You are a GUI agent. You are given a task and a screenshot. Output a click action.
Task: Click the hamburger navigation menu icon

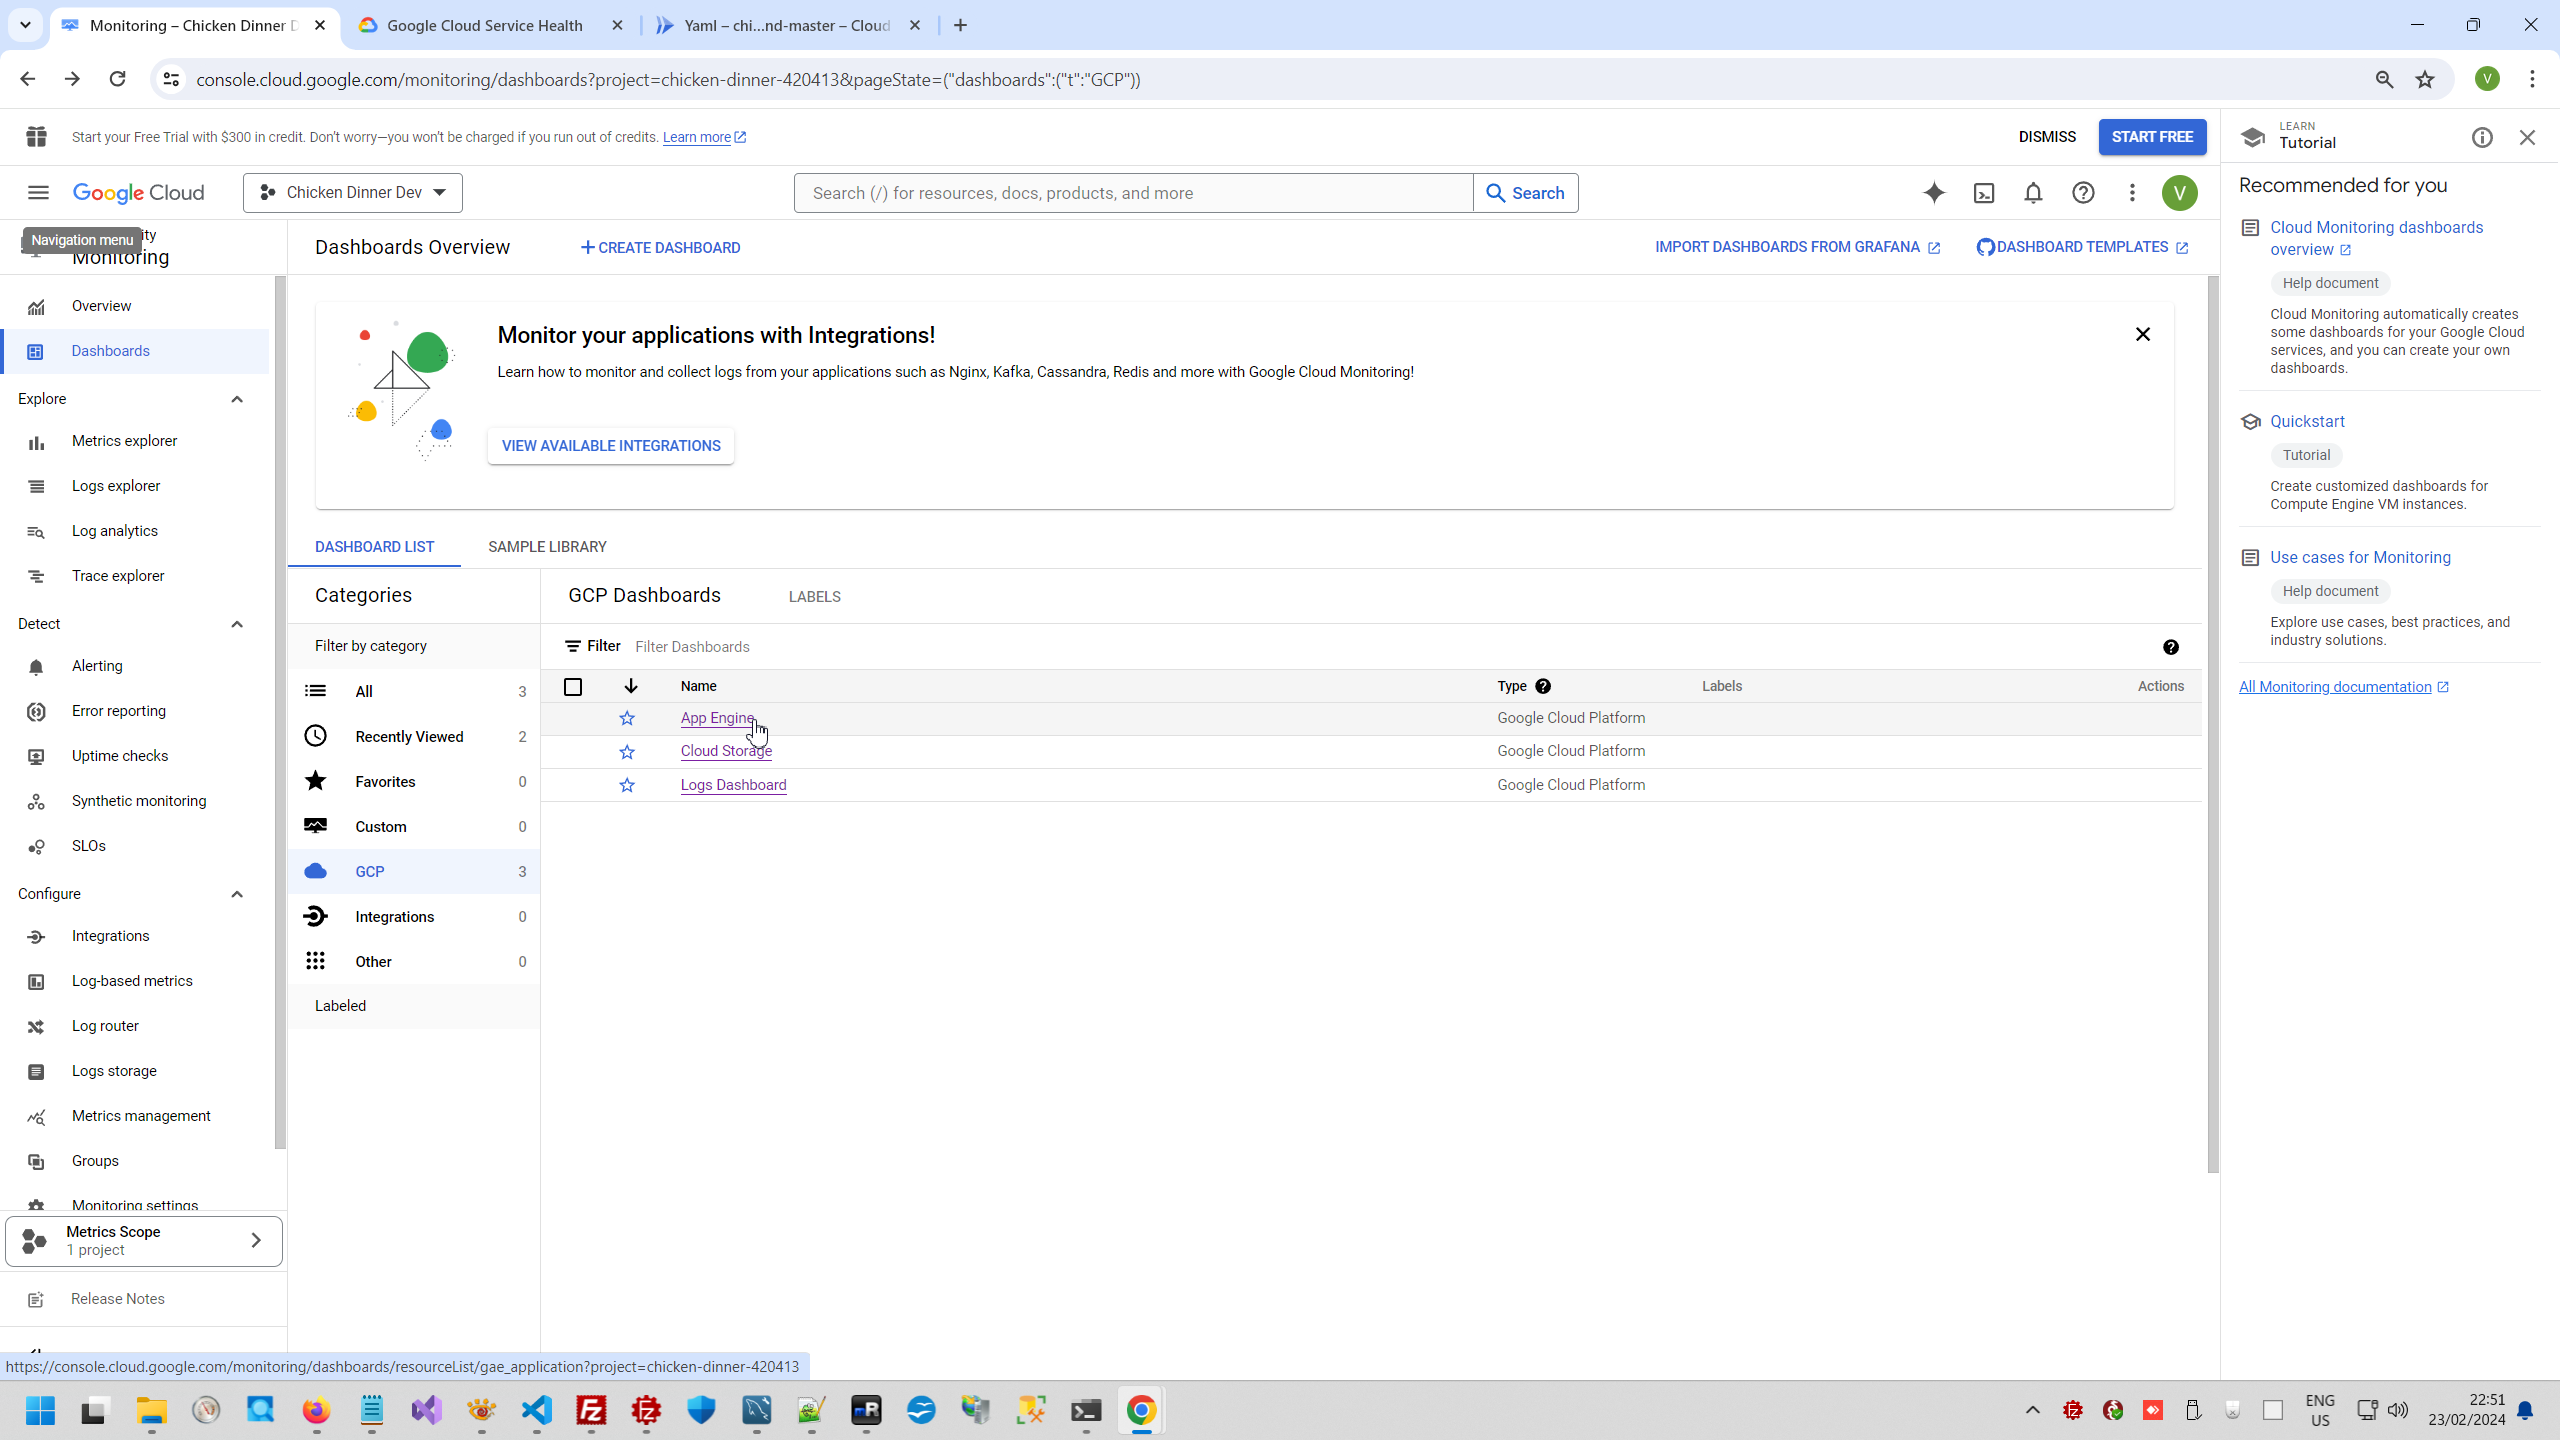click(x=38, y=193)
